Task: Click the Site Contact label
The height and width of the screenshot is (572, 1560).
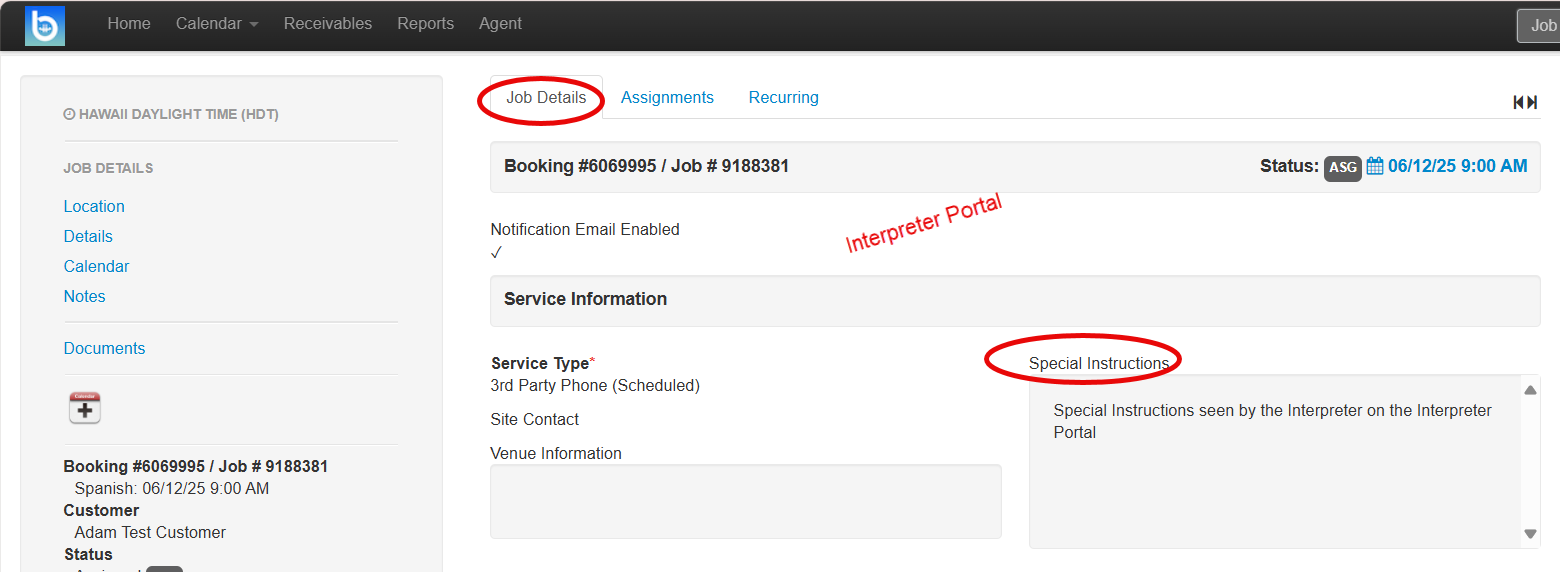Action: coord(535,420)
